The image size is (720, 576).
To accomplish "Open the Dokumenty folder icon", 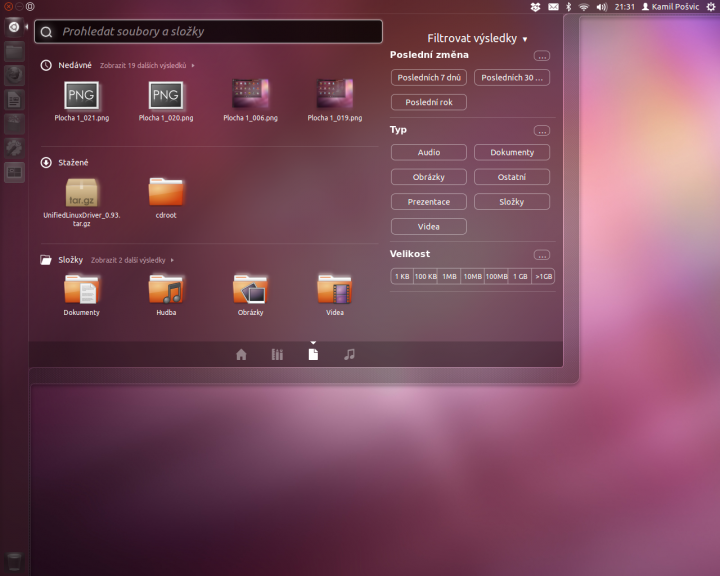I will (81, 290).
